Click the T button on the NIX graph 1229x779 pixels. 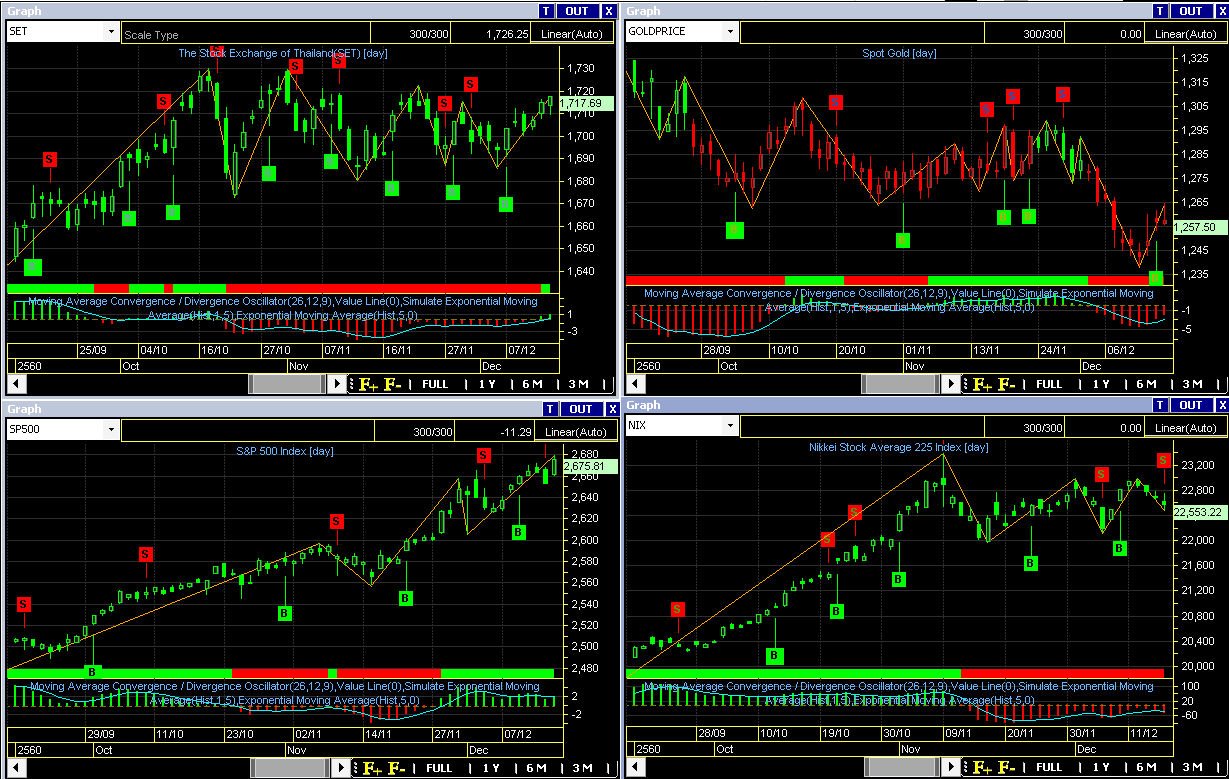point(1161,405)
